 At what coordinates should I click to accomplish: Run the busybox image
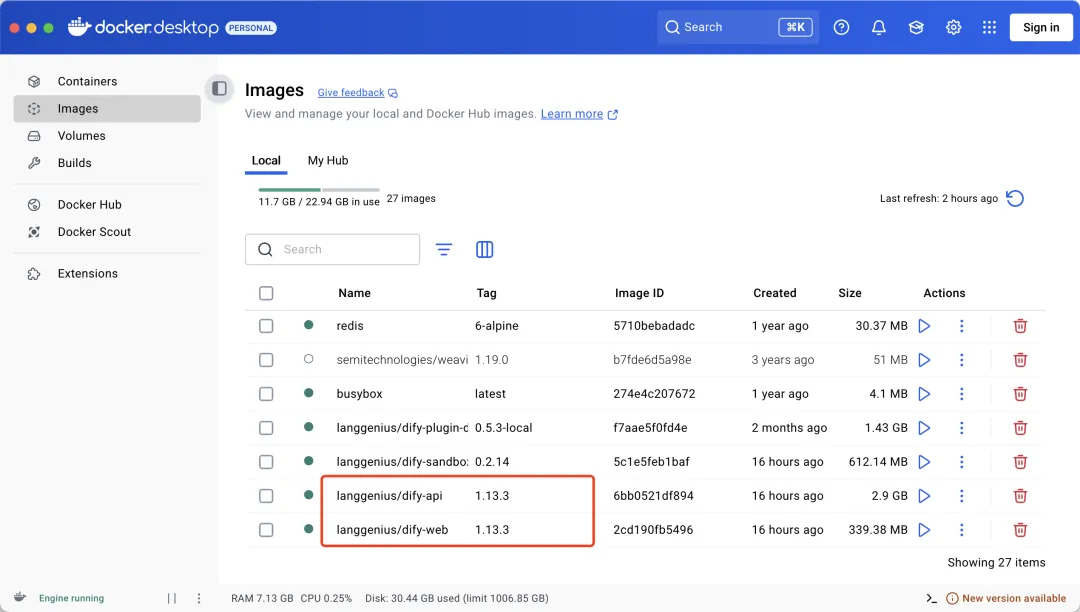point(924,394)
